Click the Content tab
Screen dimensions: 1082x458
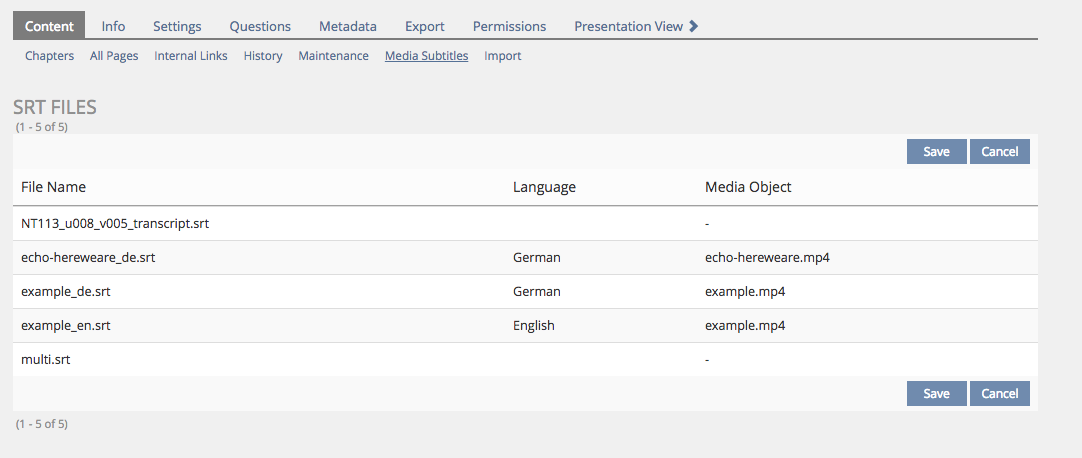tap(49, 26)
